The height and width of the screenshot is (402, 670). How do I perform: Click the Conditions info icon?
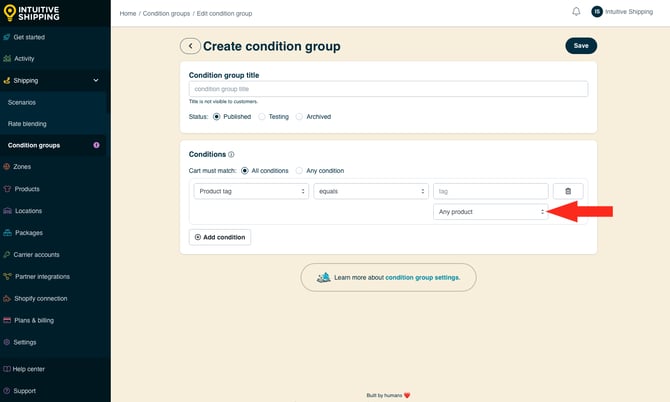231,154
